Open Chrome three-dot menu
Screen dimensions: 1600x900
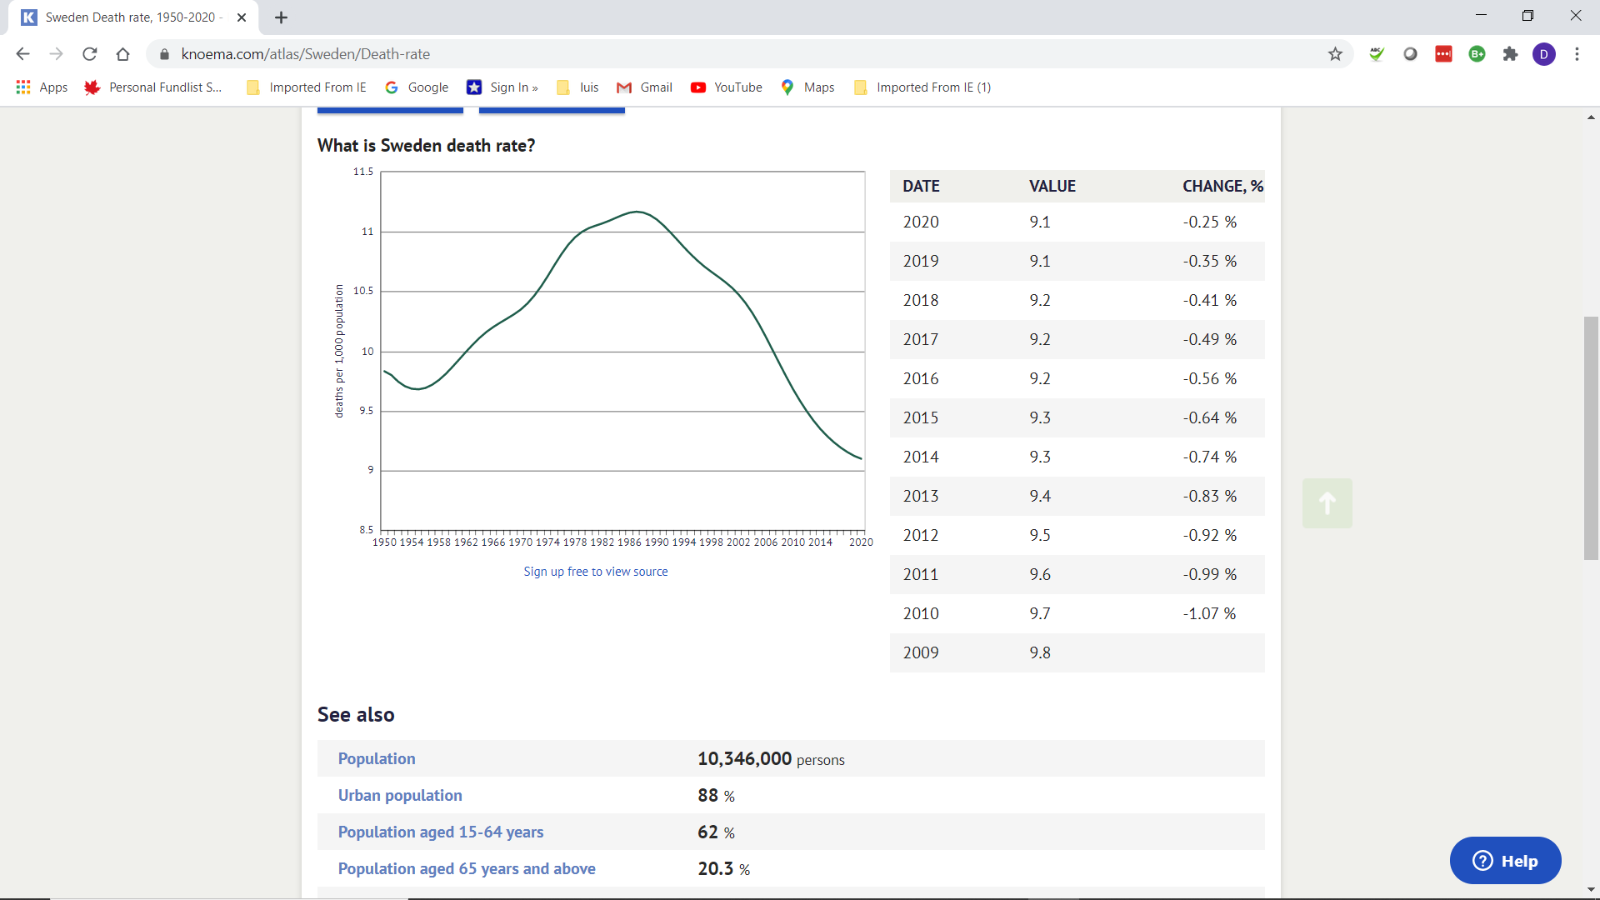point(1577,54)
